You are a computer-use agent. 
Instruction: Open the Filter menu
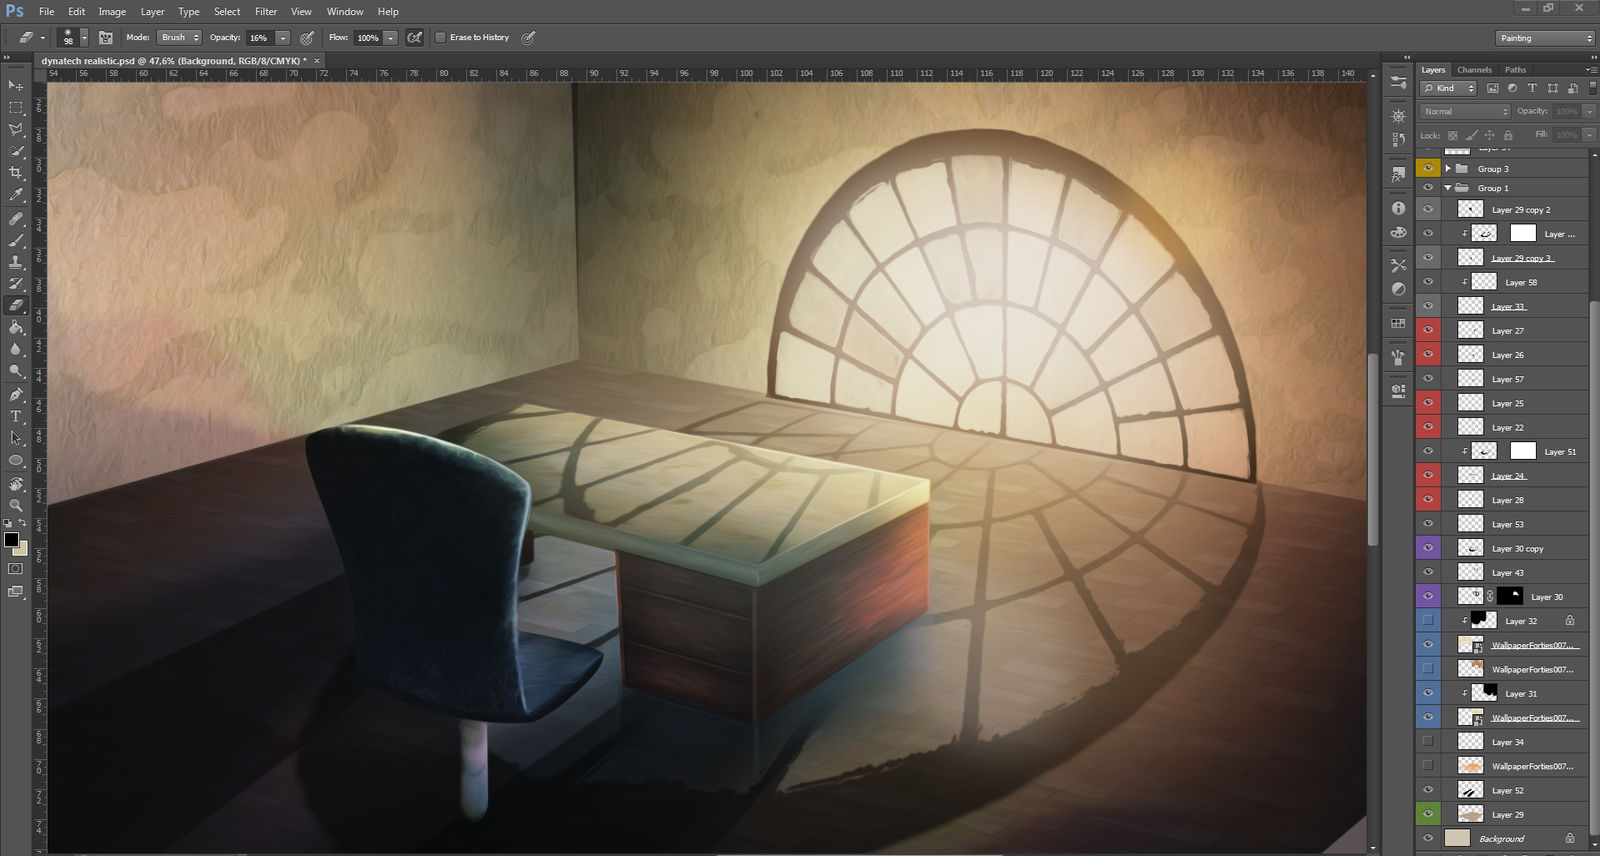pyautogui.click(x=266, y=12)
